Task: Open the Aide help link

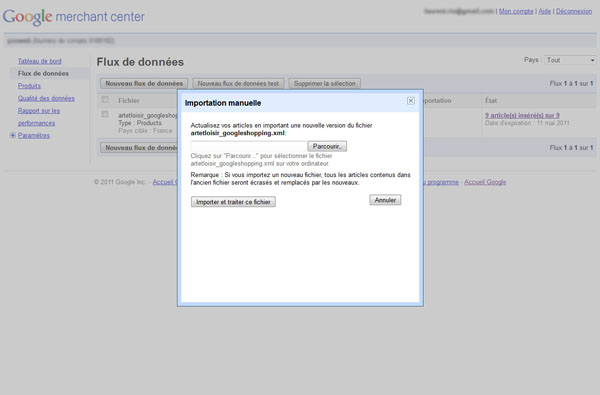Action: point(545,11)
